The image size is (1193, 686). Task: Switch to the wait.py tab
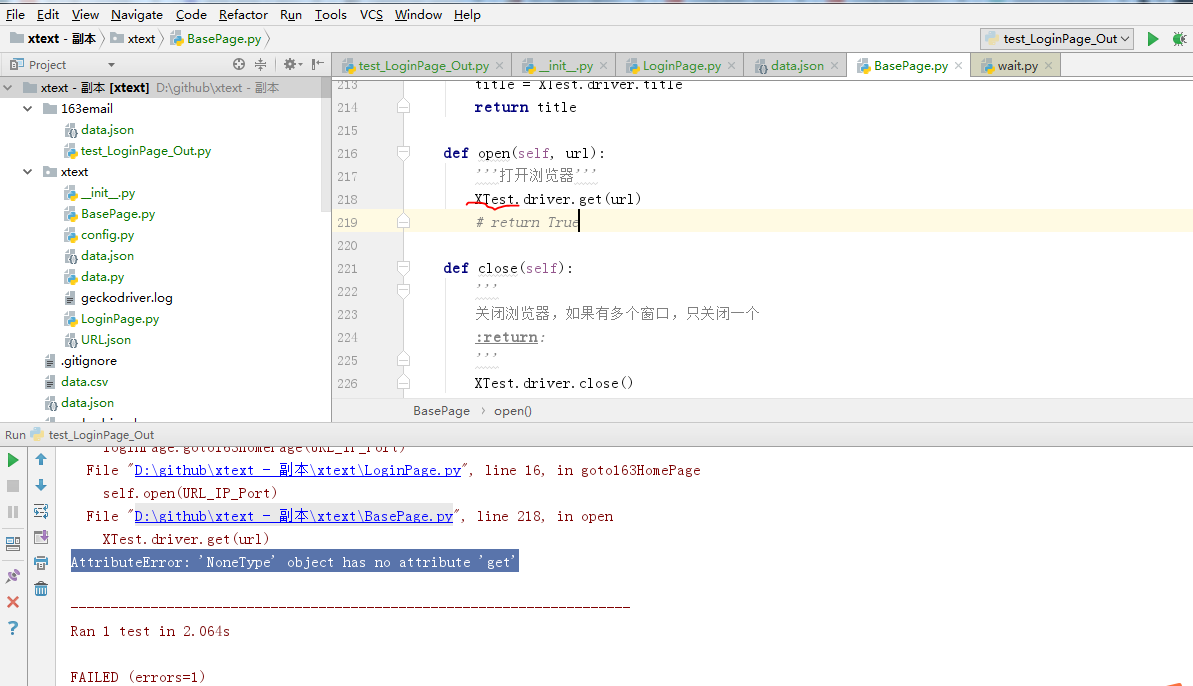(1017, 66)
